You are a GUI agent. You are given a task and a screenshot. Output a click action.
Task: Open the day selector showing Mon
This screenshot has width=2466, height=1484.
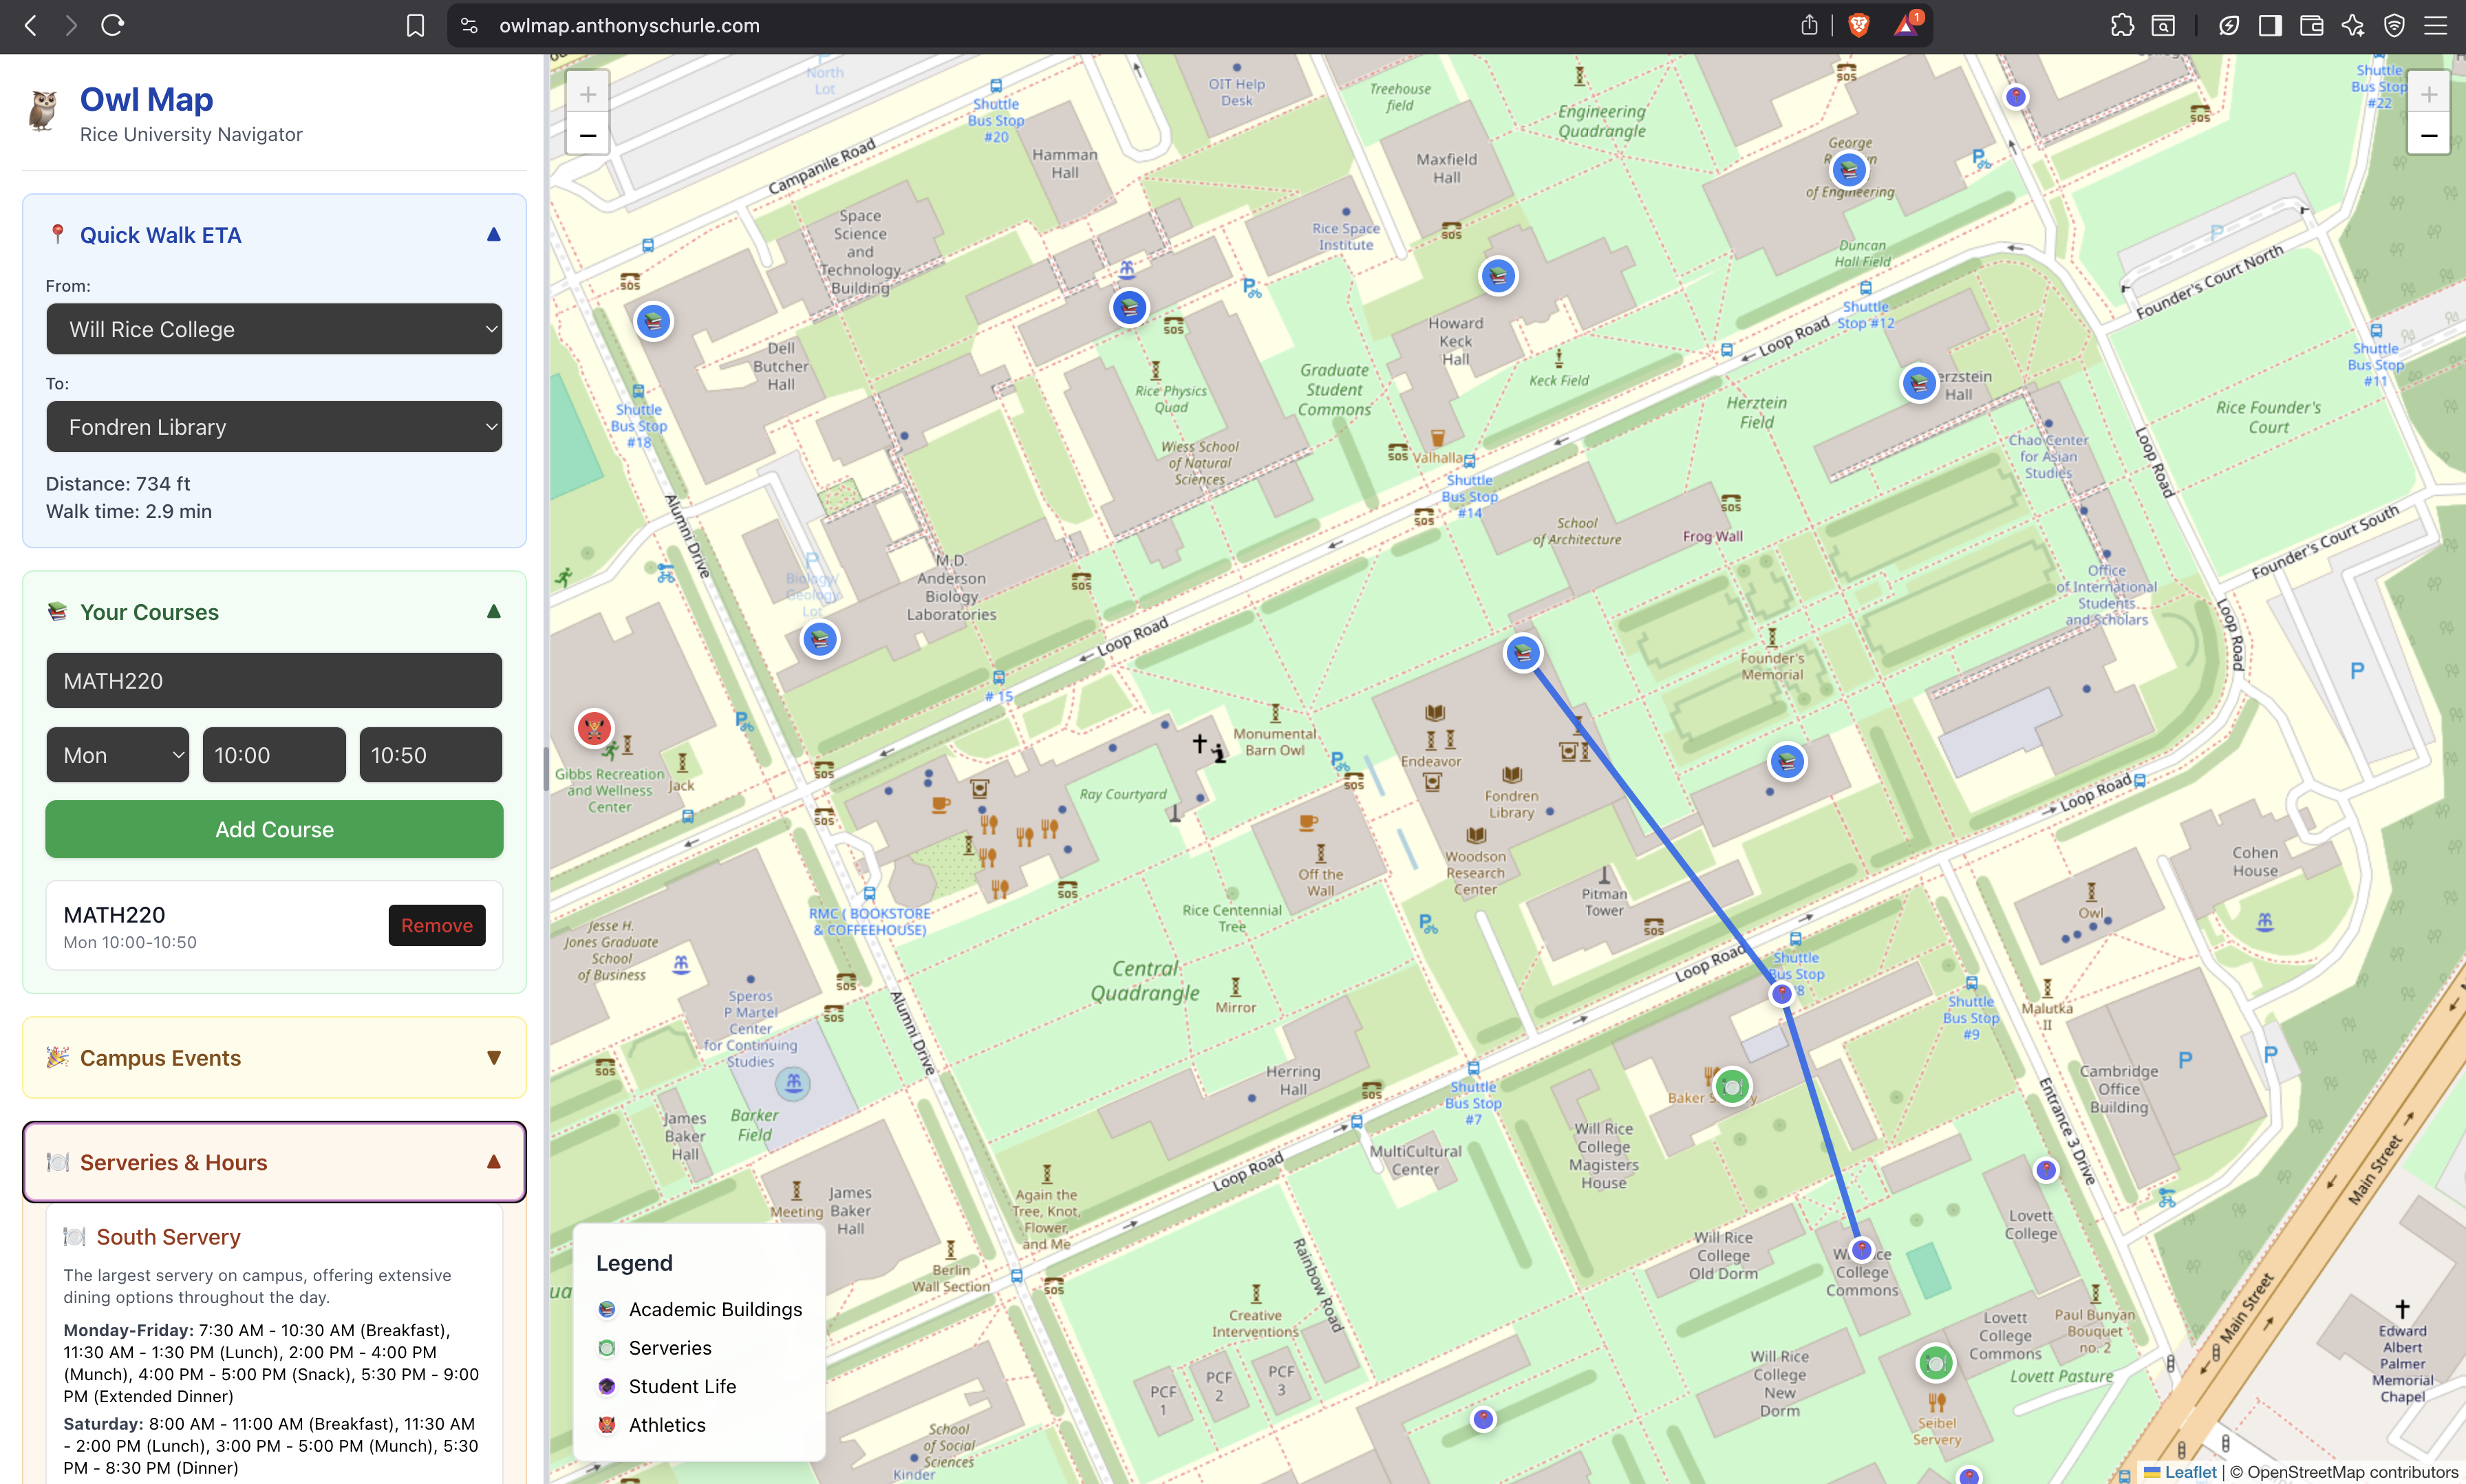click(x=118, y=755)
